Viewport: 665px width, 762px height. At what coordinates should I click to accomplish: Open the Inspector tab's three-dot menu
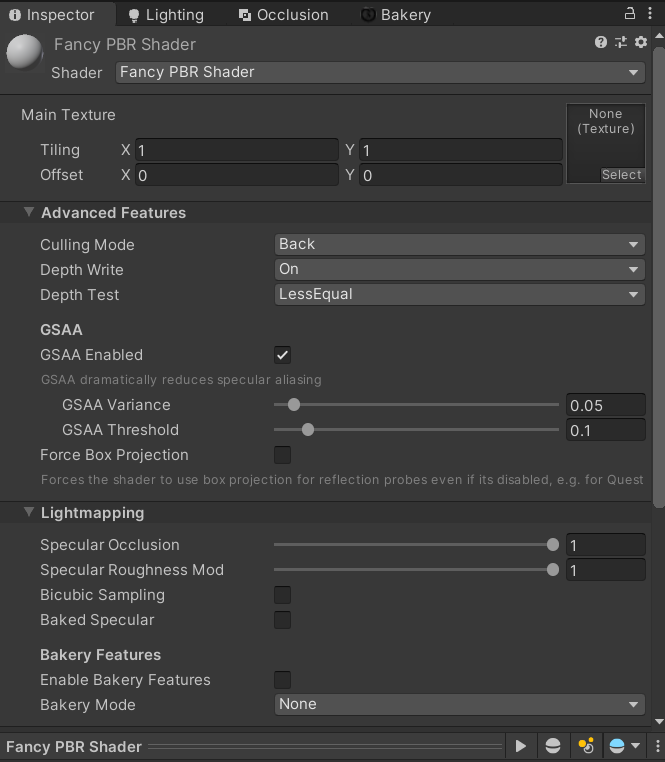(652, 13)
